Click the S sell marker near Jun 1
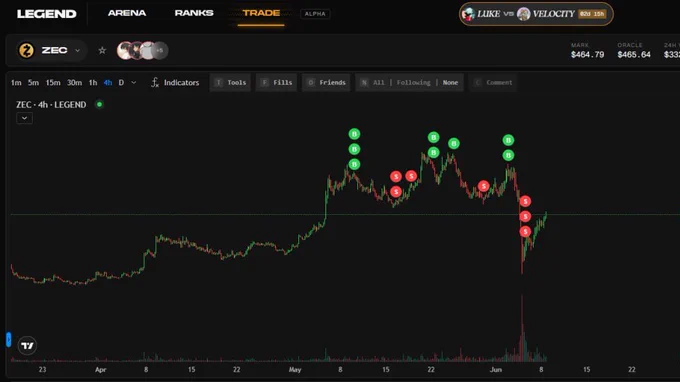680x382 pixels. point(484,186)
